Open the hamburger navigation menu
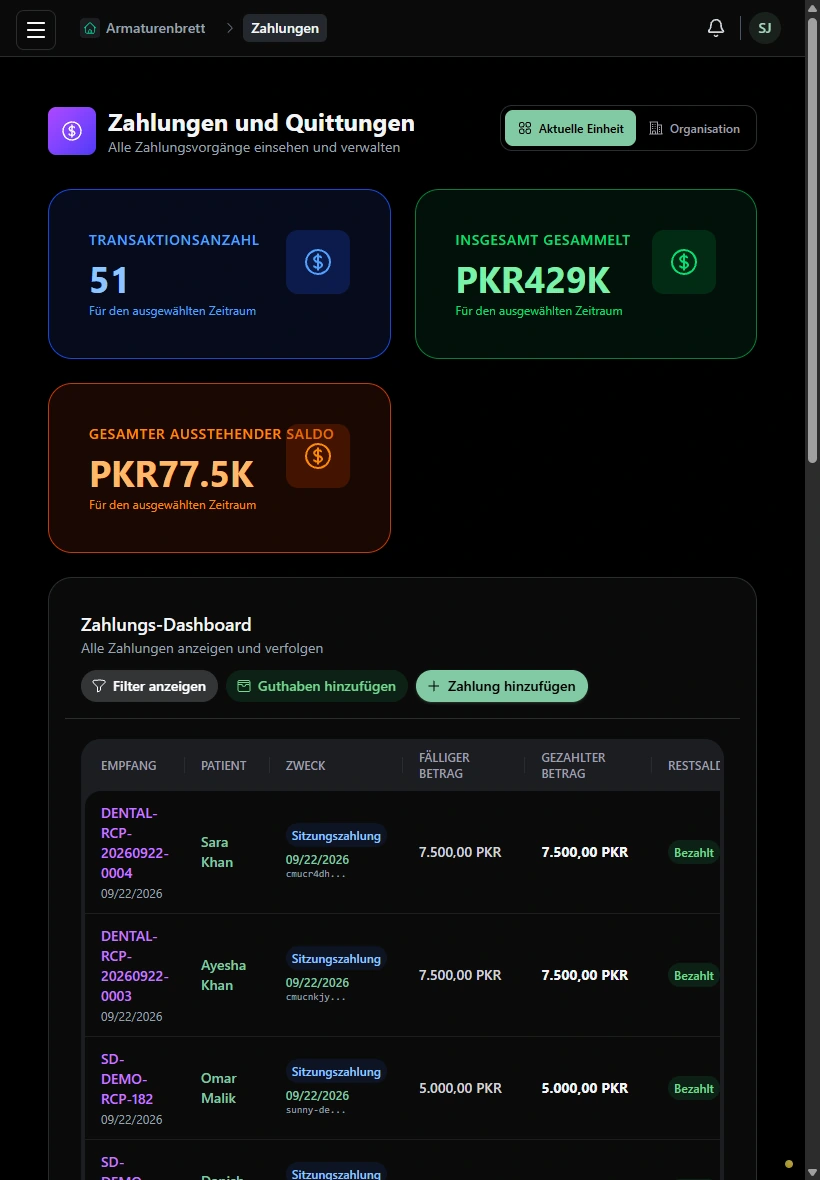 coord(36,29)
